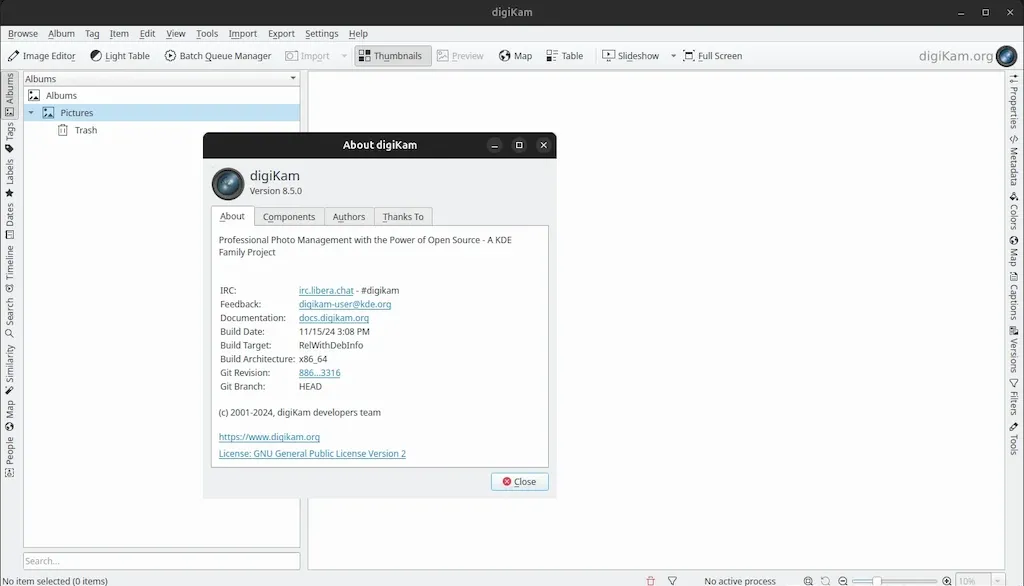Image resolution: width=1024 pixels, height=586 pixels.
Task: Open the Map right sidebar tab
Action: pyautogui.click(x=1014, y=250)
